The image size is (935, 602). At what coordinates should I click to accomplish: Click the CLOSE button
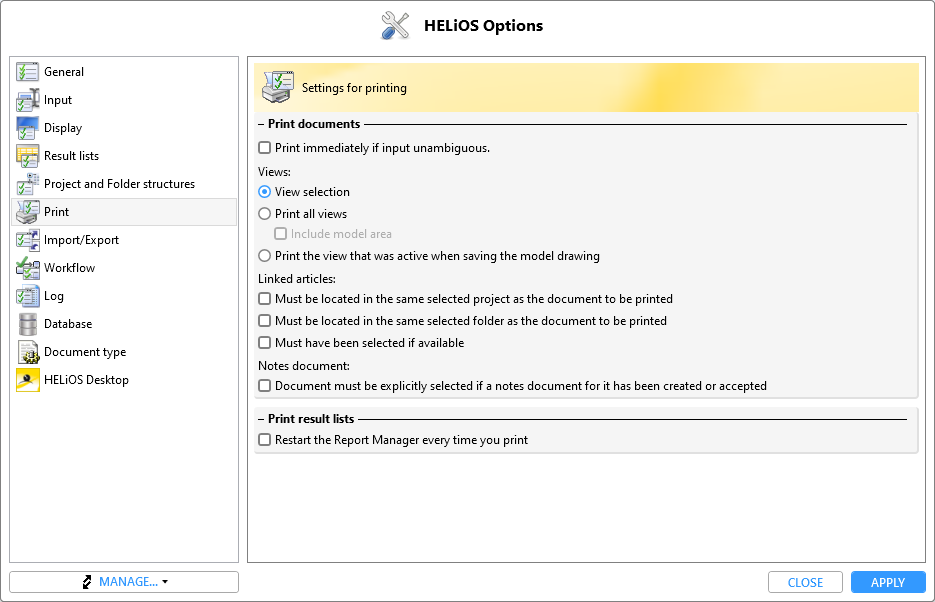(x=805, y=582)
